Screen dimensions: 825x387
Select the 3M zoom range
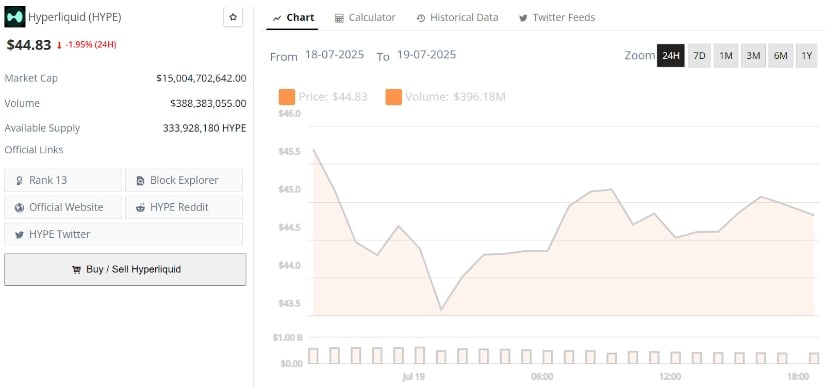point(753,56)
